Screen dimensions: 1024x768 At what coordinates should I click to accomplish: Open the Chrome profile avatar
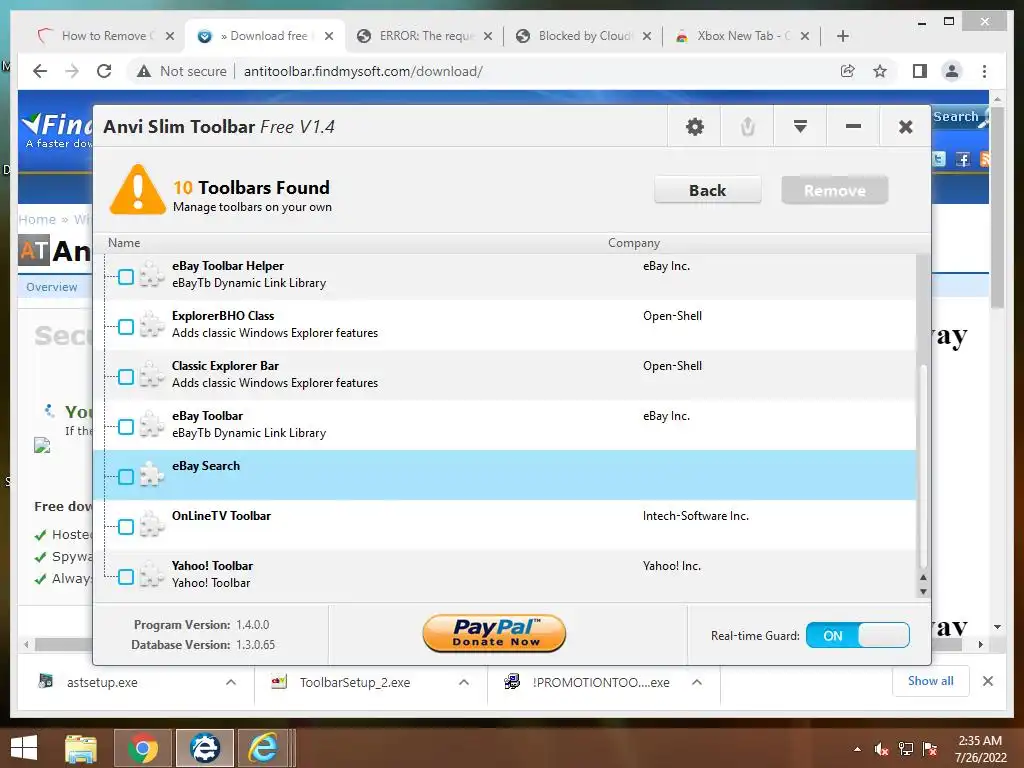[952, 71]
